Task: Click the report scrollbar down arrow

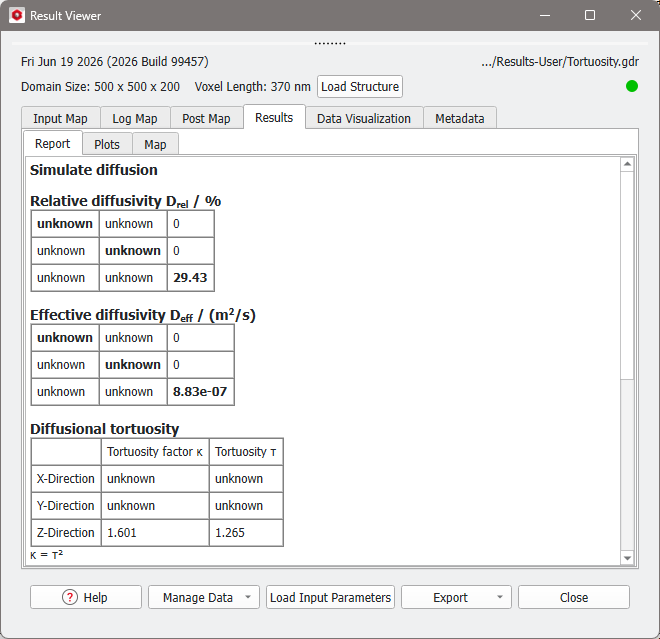Action: (627, 558)
